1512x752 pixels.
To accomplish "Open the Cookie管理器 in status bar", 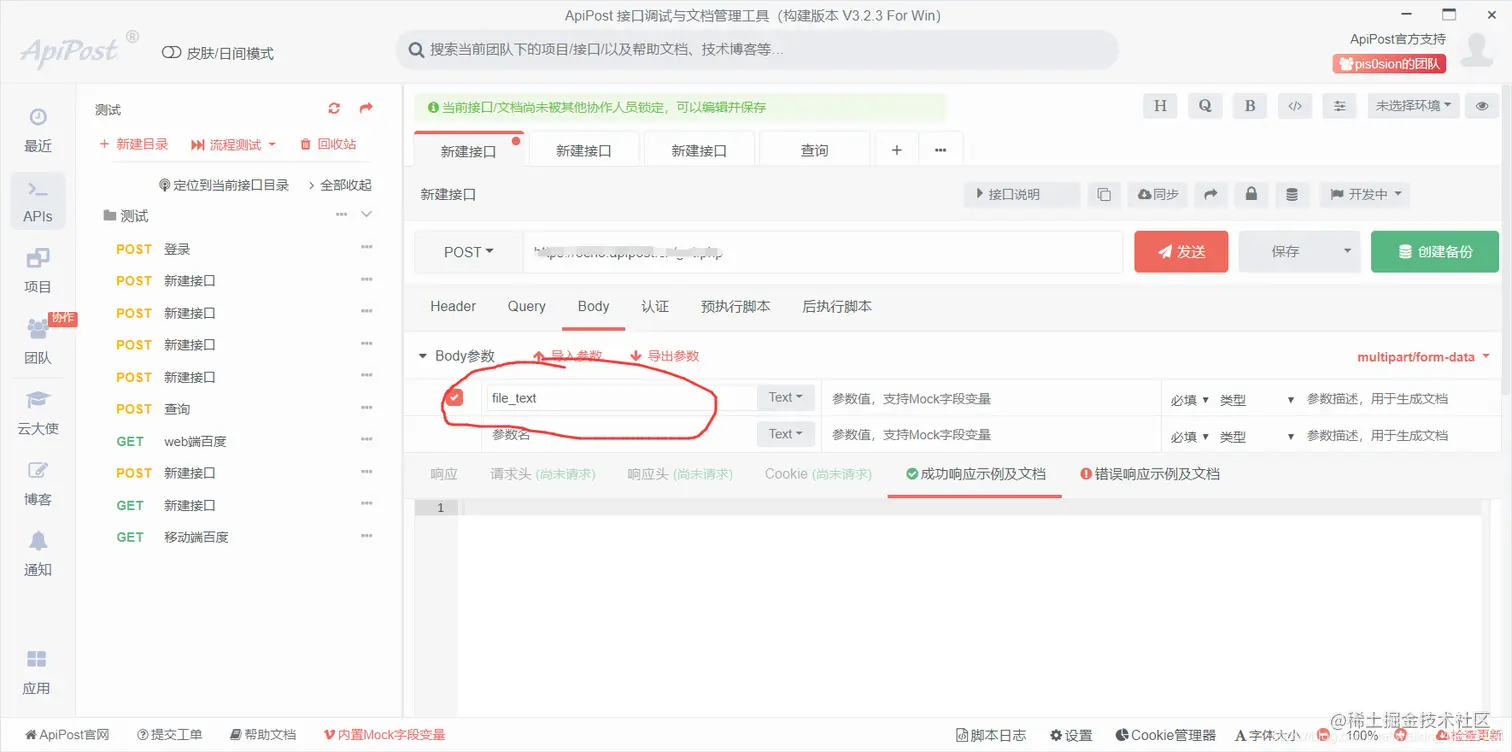I will coord(1165,735).
